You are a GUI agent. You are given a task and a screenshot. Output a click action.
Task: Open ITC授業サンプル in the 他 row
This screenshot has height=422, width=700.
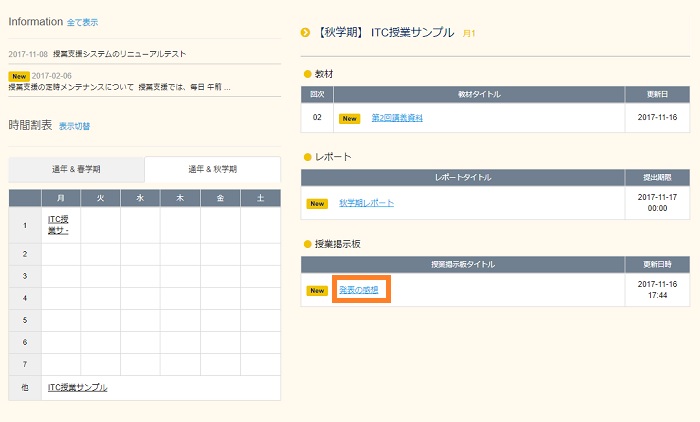point(78,387)
